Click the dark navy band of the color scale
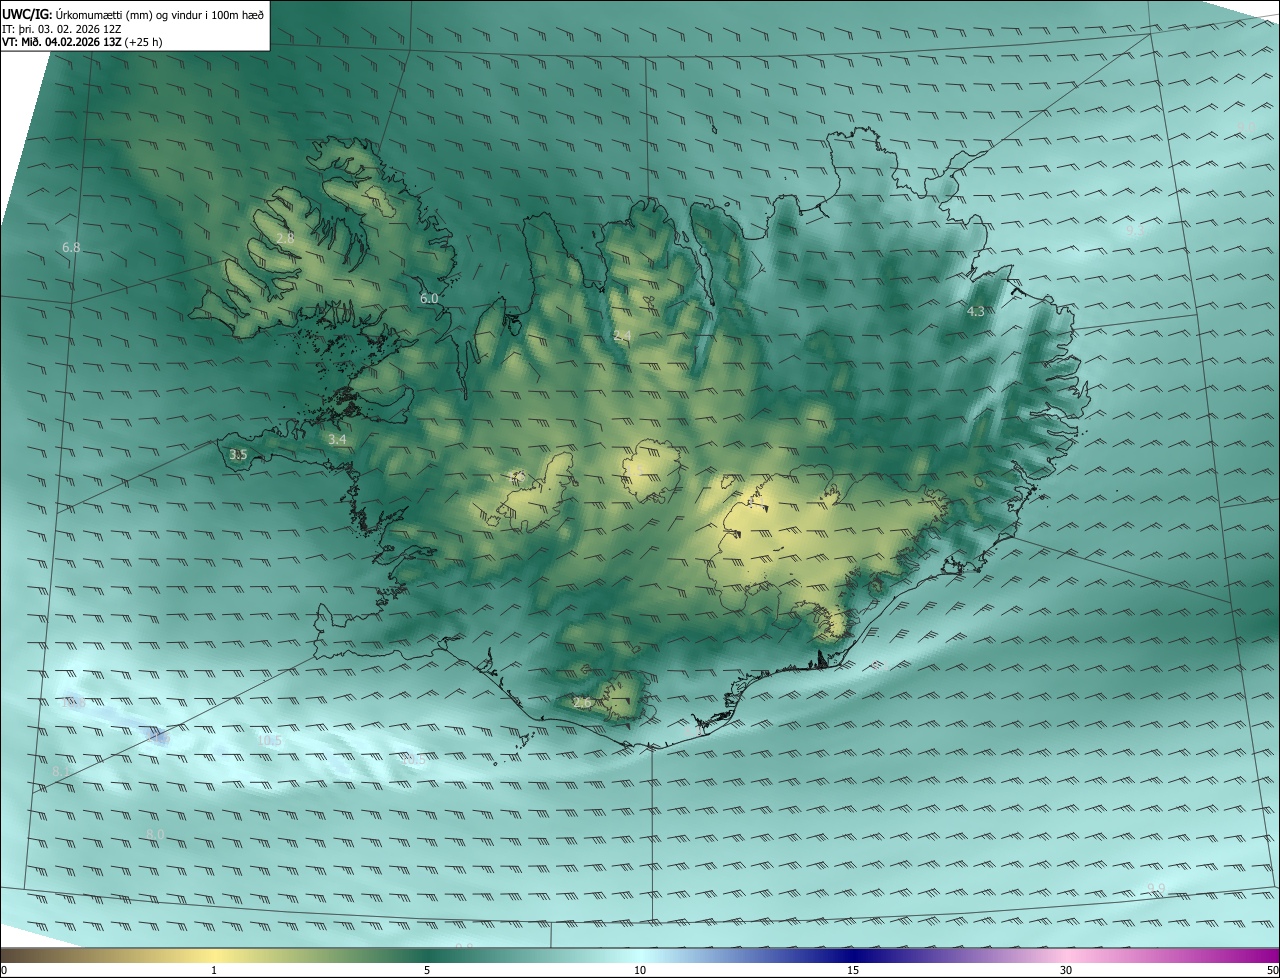This screenshot has width=1280, height=978. click(x=855, y=956)
